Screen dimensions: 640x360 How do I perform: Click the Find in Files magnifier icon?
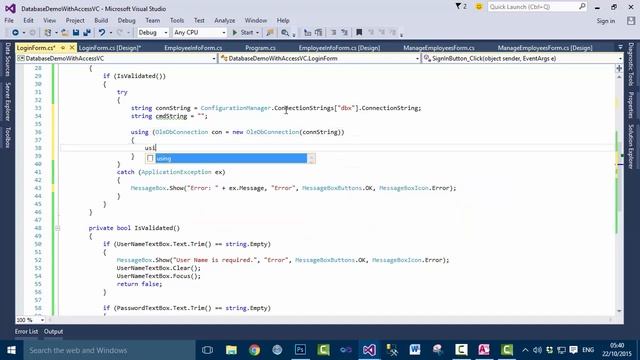[285, 33]
